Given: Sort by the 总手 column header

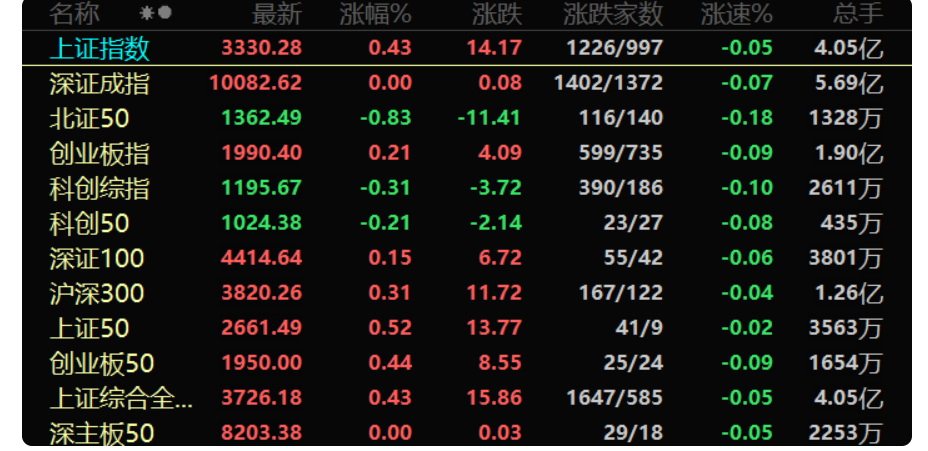Looking at the screenshot, I should click(858, 14).
